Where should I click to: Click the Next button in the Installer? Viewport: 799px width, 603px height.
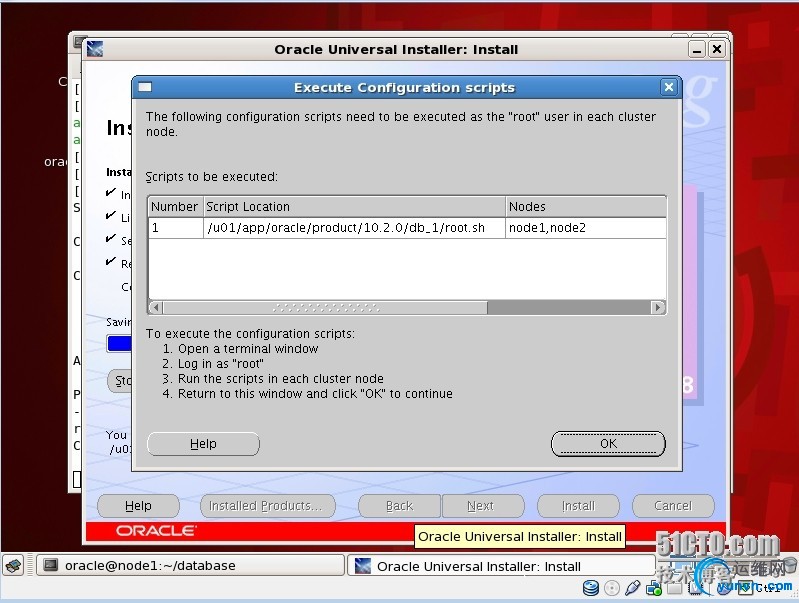[x=482, y=506]
